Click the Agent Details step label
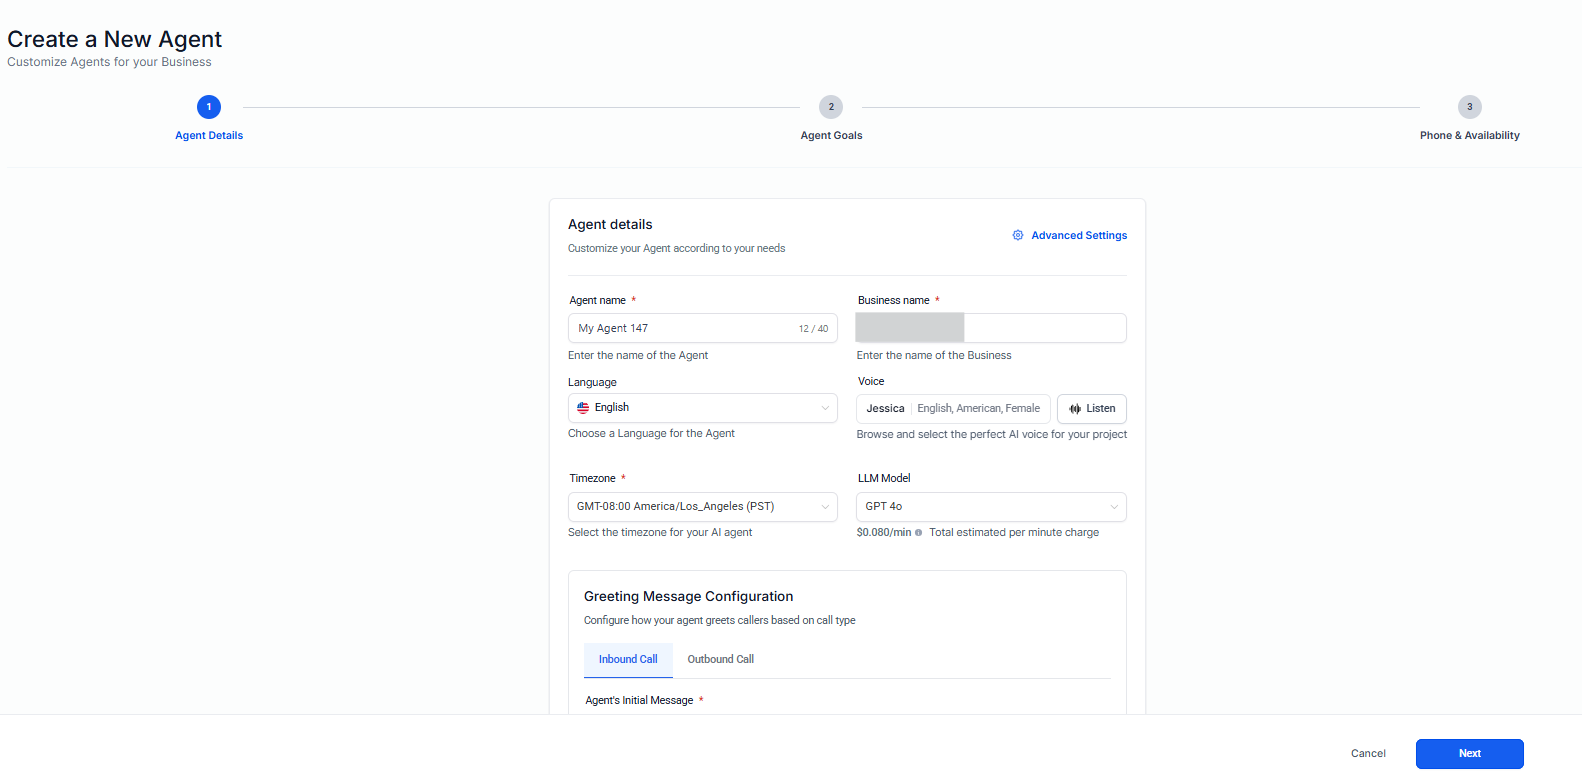Screen dimensions: 1582x775 point(209,136)
